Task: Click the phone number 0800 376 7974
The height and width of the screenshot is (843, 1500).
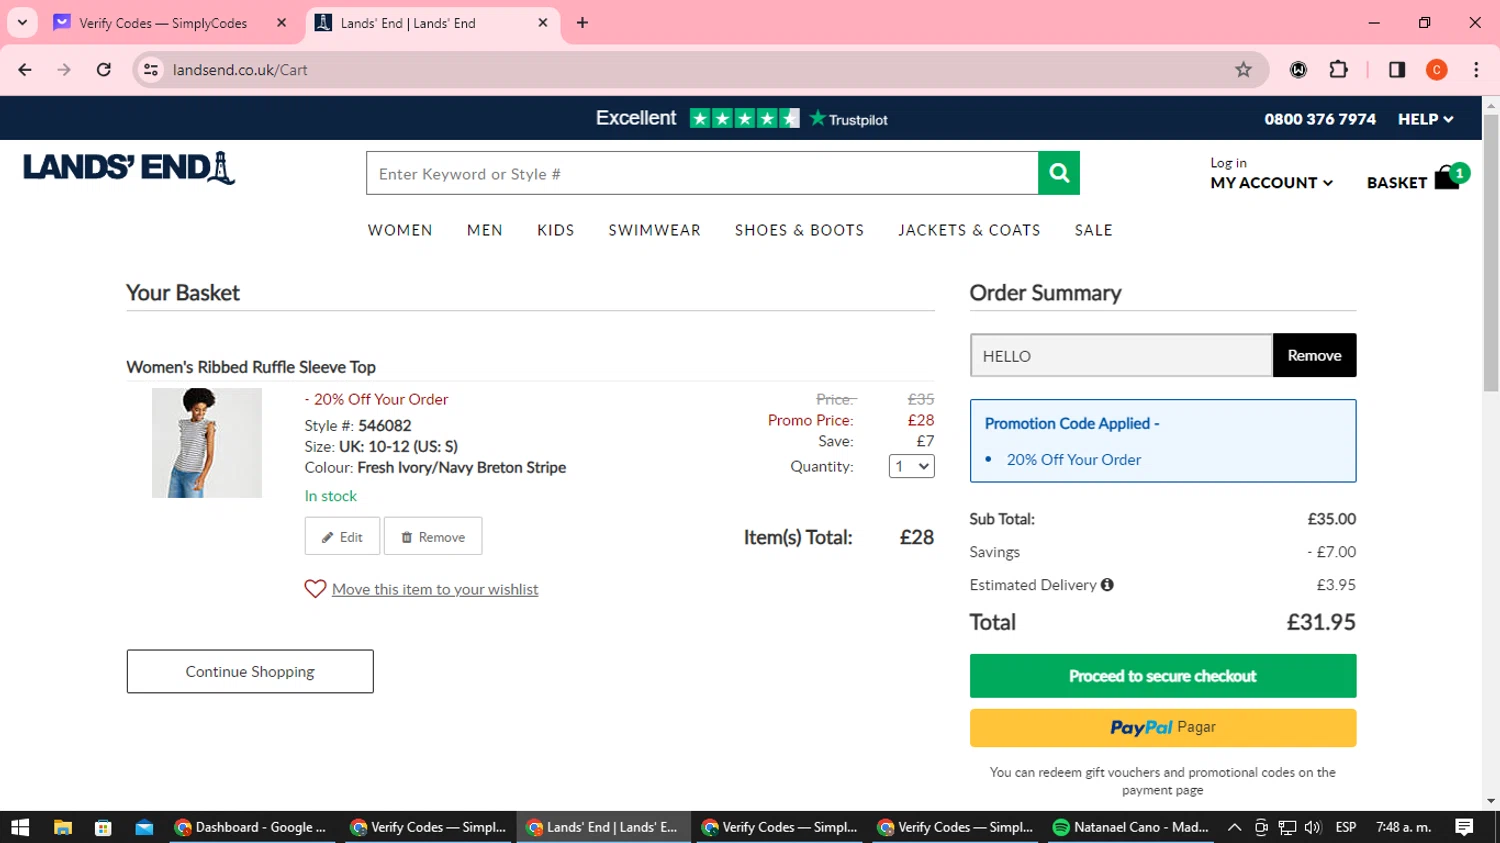Action: pos(1320,119)
